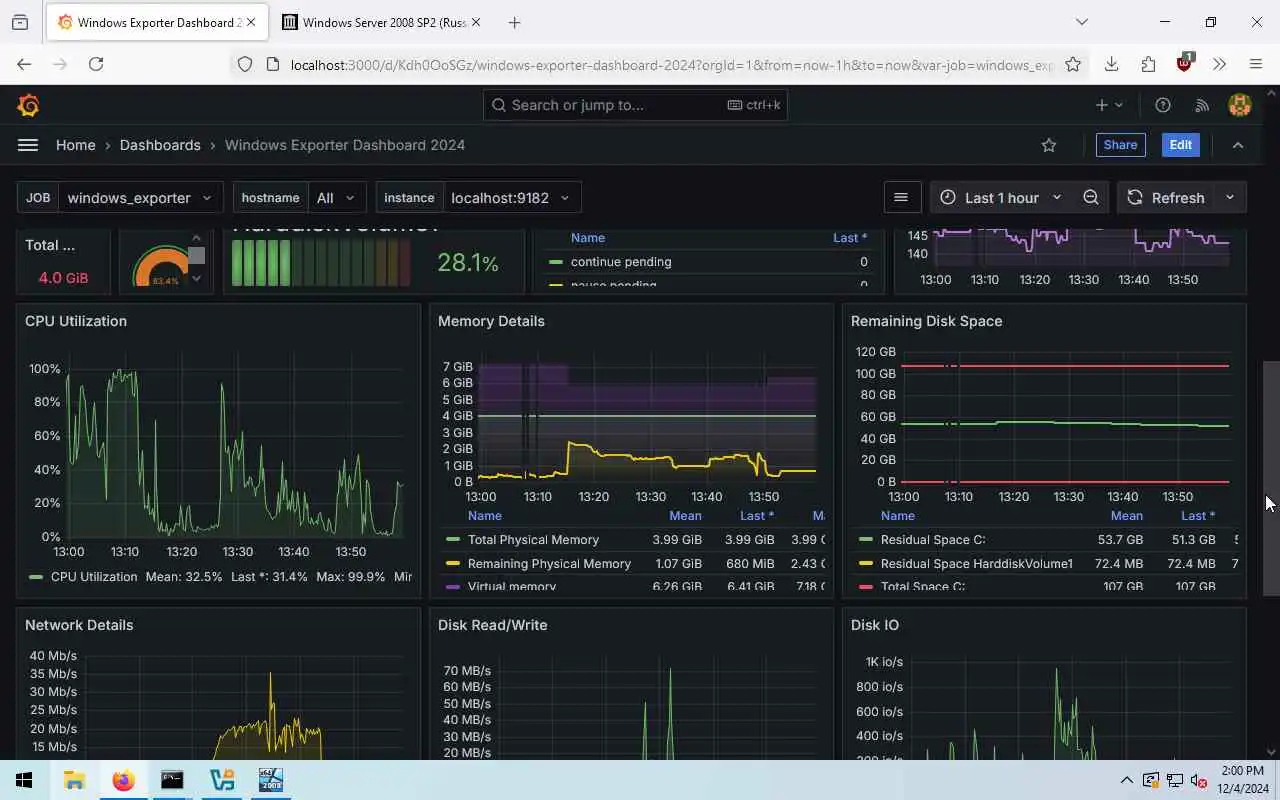The width and height of the screenshot is (1280, 800).
Task: Click the Refresh button
Action: click(1166, 197)
